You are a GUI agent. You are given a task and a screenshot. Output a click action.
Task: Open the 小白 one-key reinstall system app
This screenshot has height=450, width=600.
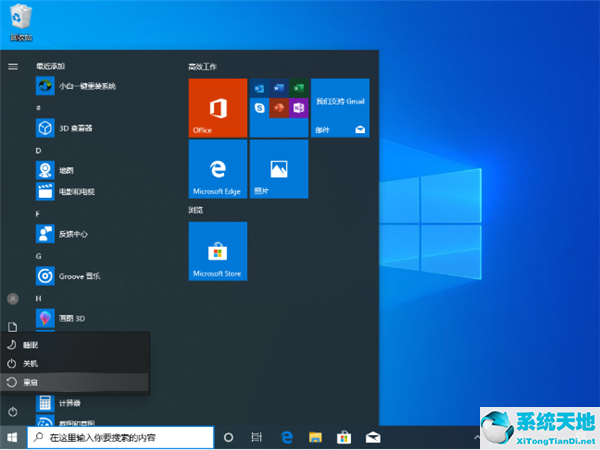pyautogui.click(x=76, y=86)
